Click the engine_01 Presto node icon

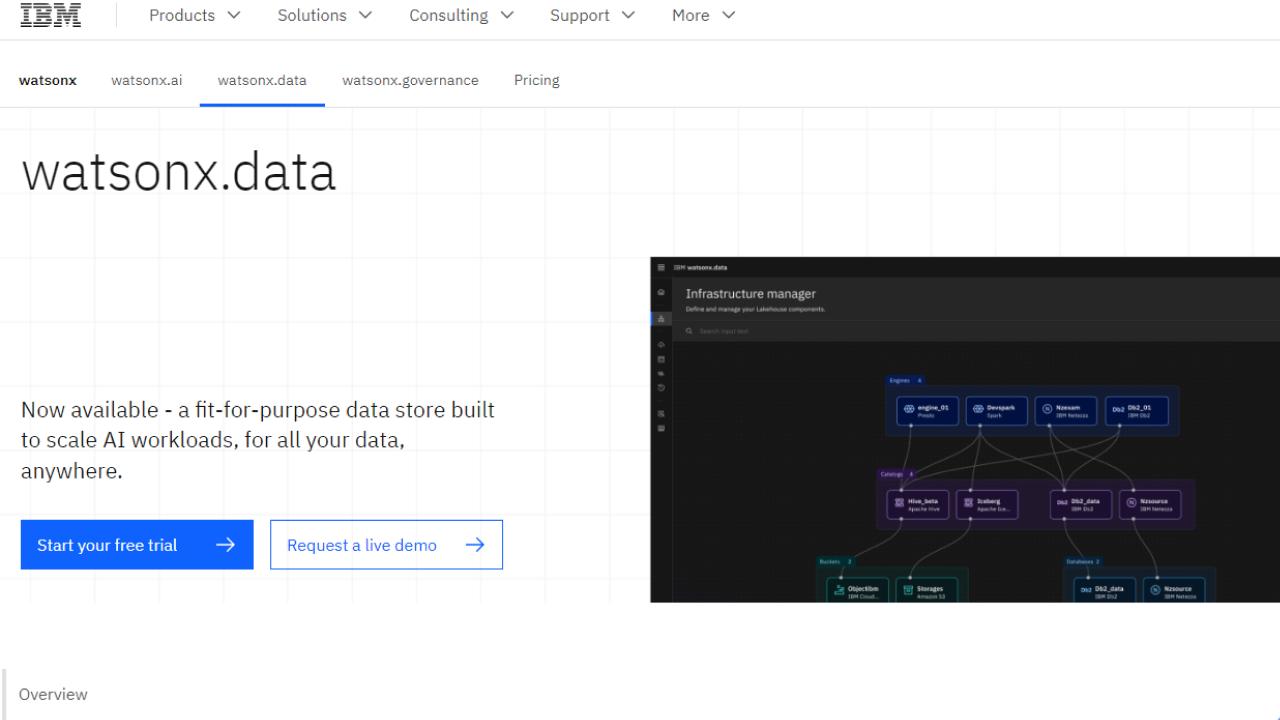click(x=909, y=409)
